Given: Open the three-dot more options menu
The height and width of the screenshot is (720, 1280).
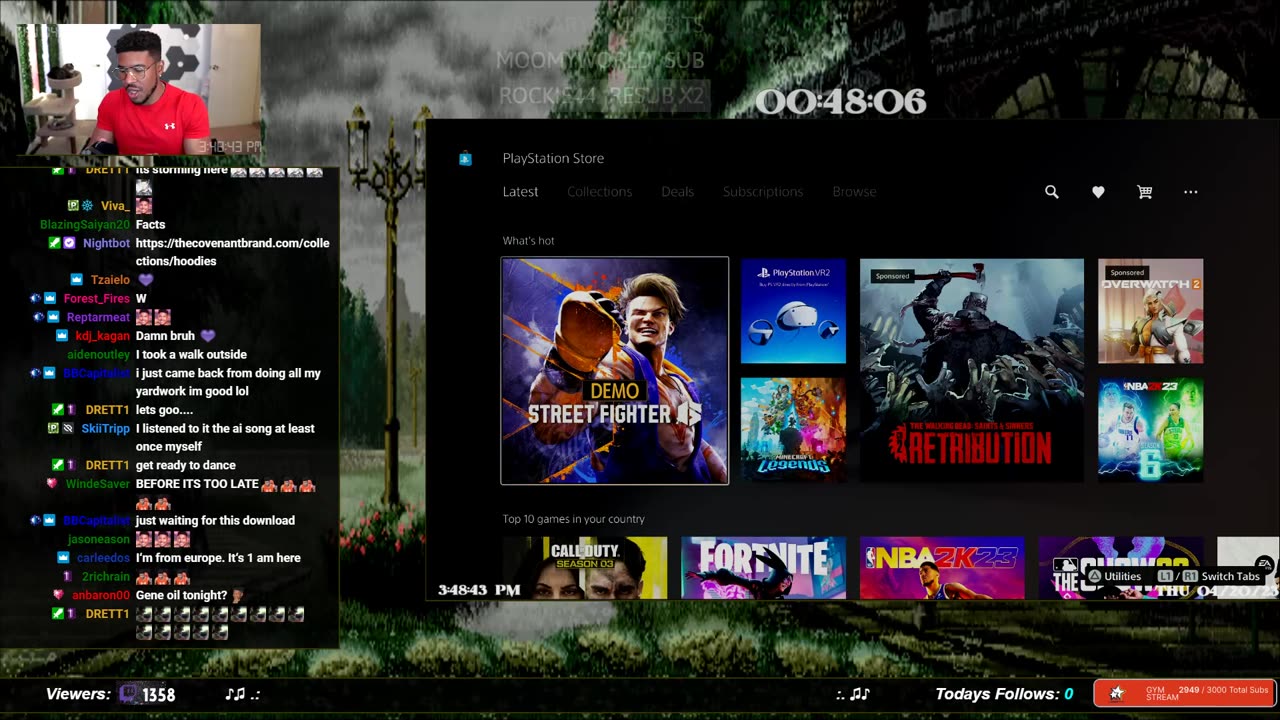Looking at the screenshot, I should [1190, 192].
